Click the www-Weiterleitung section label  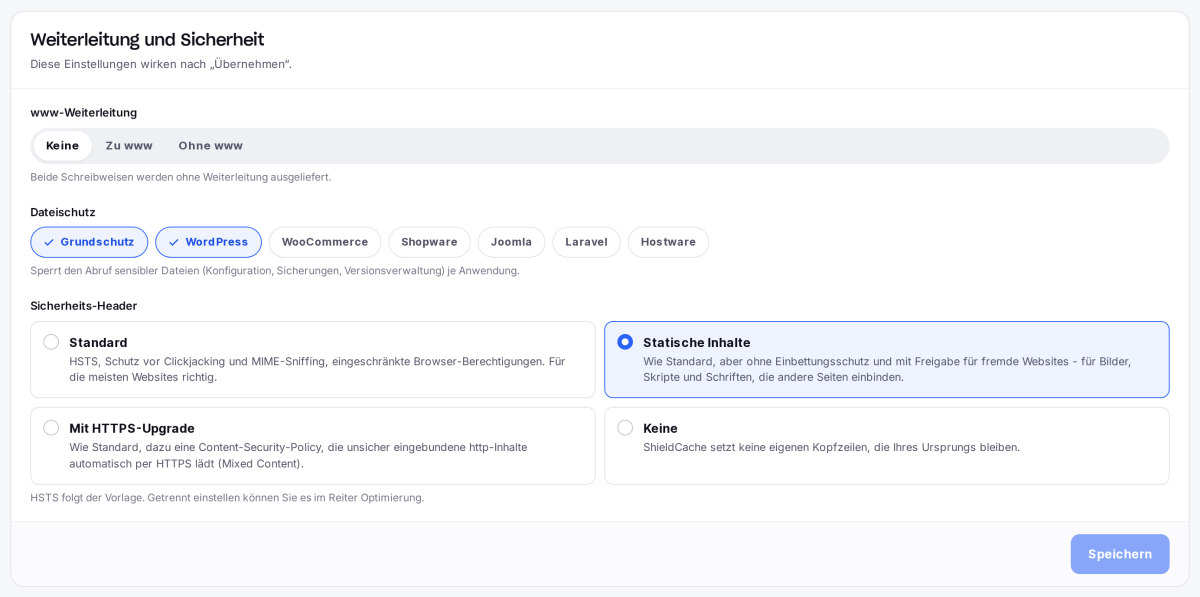click(84, 112)
